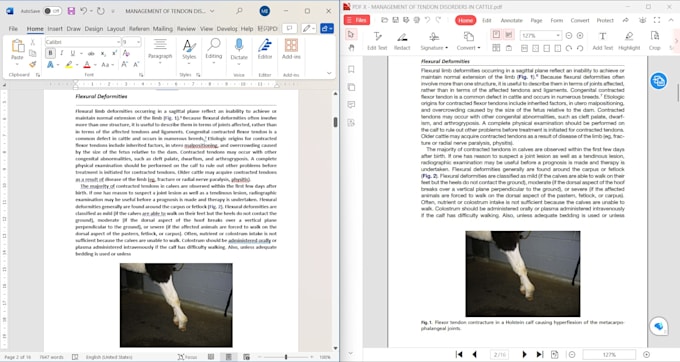
Task: Open the Files menu in PDF X
Action: 357,20
